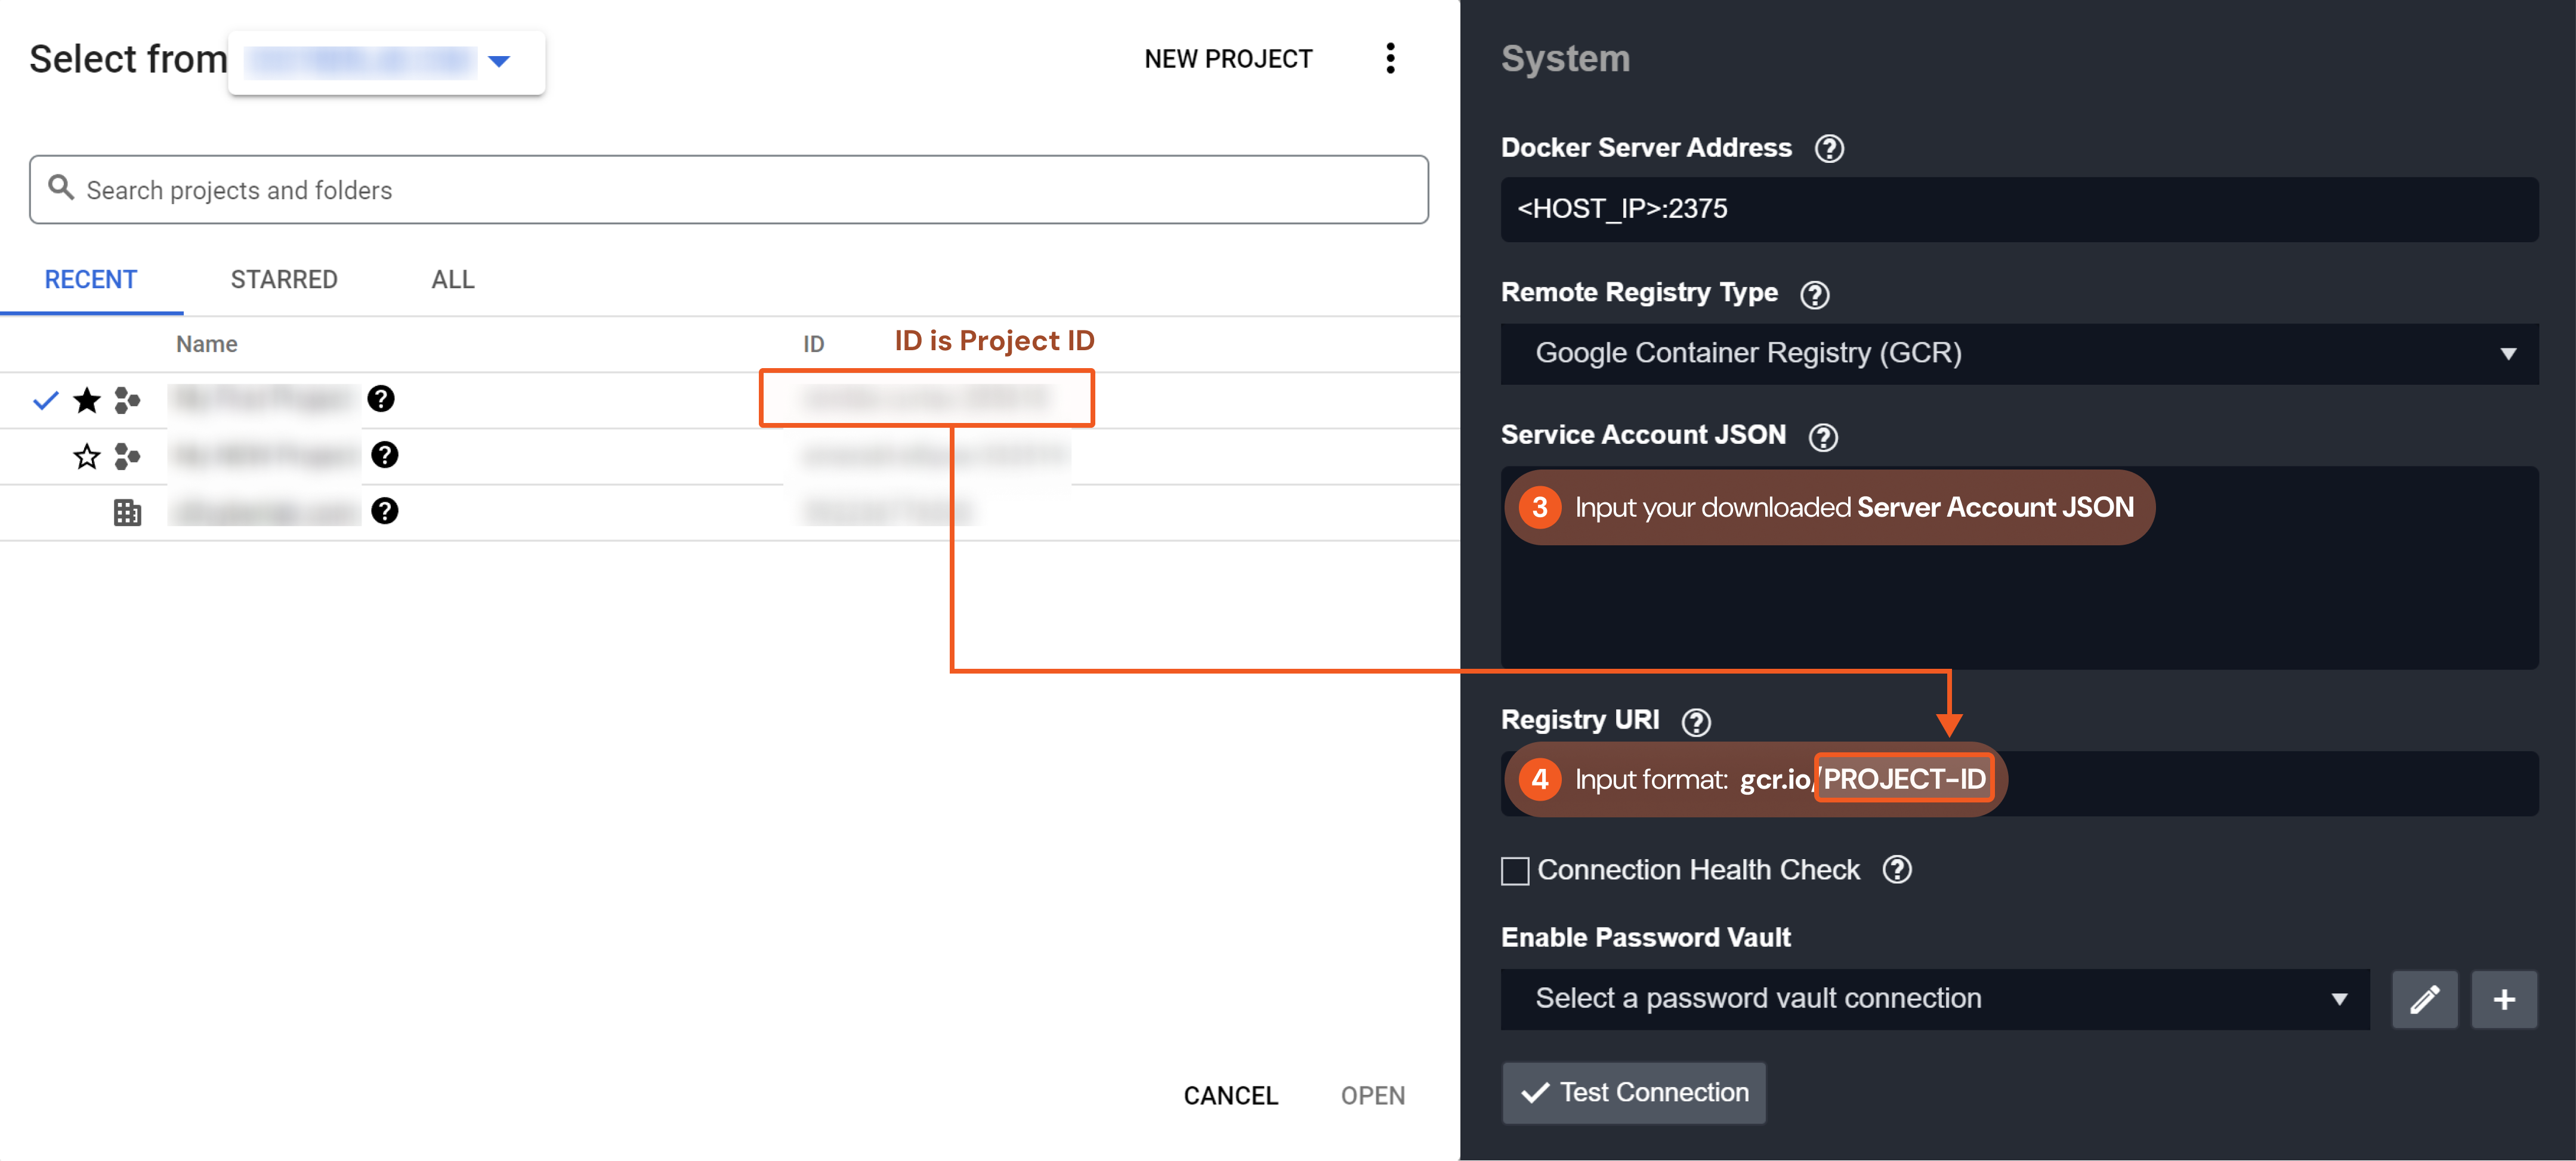Viewport: 2576px width, 1161px height.
Task: Unstar the first filled-star project
Action: pos(87,401)
